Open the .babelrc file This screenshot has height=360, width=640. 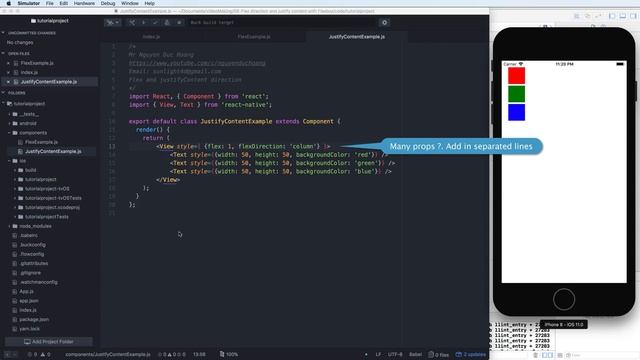tap(29, 236)
